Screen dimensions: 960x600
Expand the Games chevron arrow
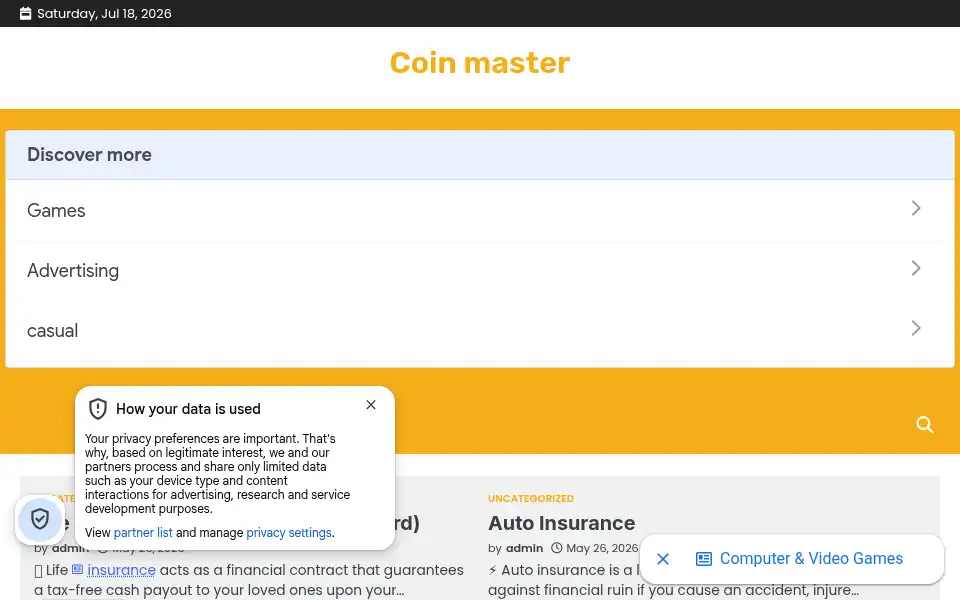click(916, 208)
